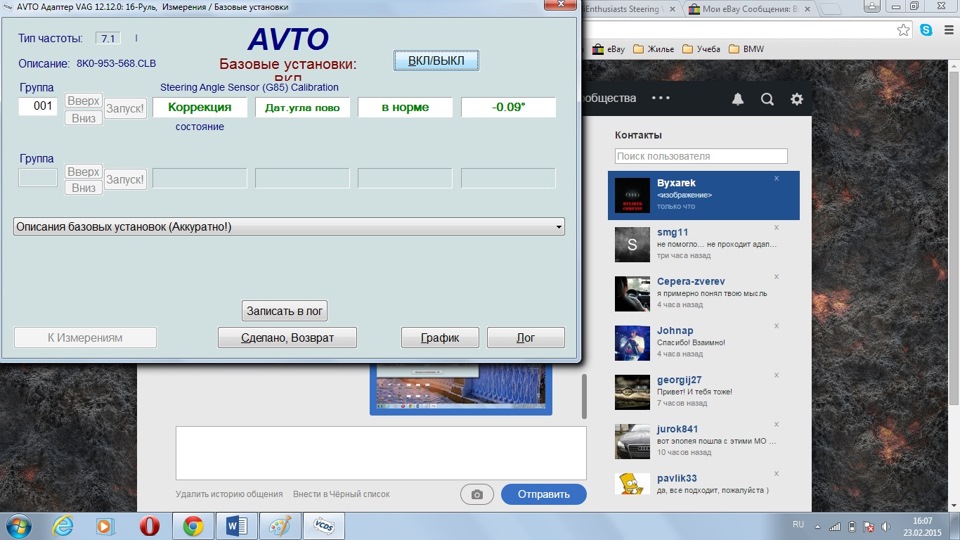
Task: Open the three-dots more menu in header
Action: (x=661, y=98)
